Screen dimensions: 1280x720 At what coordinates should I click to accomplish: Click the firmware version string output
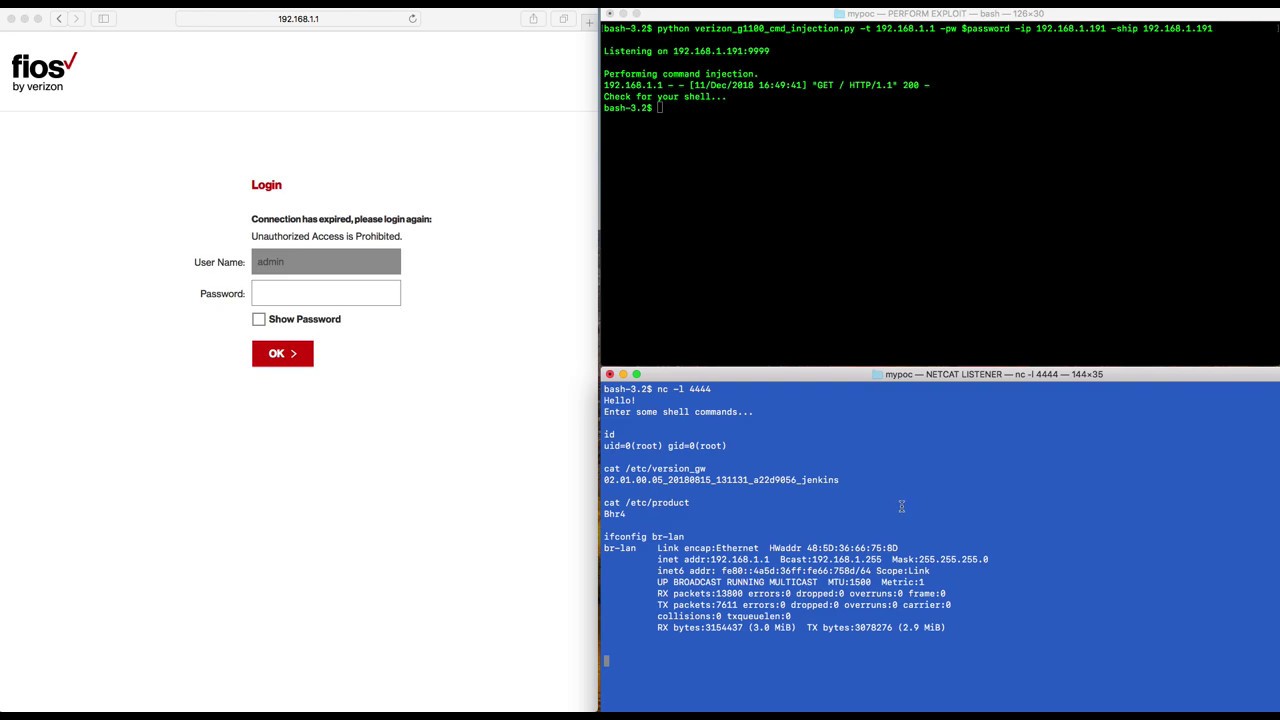(x=721, y=480)
